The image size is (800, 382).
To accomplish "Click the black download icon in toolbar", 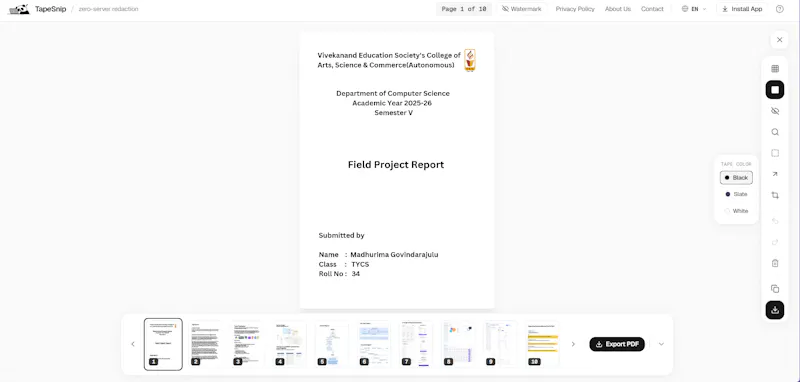I will coord(775,310).
